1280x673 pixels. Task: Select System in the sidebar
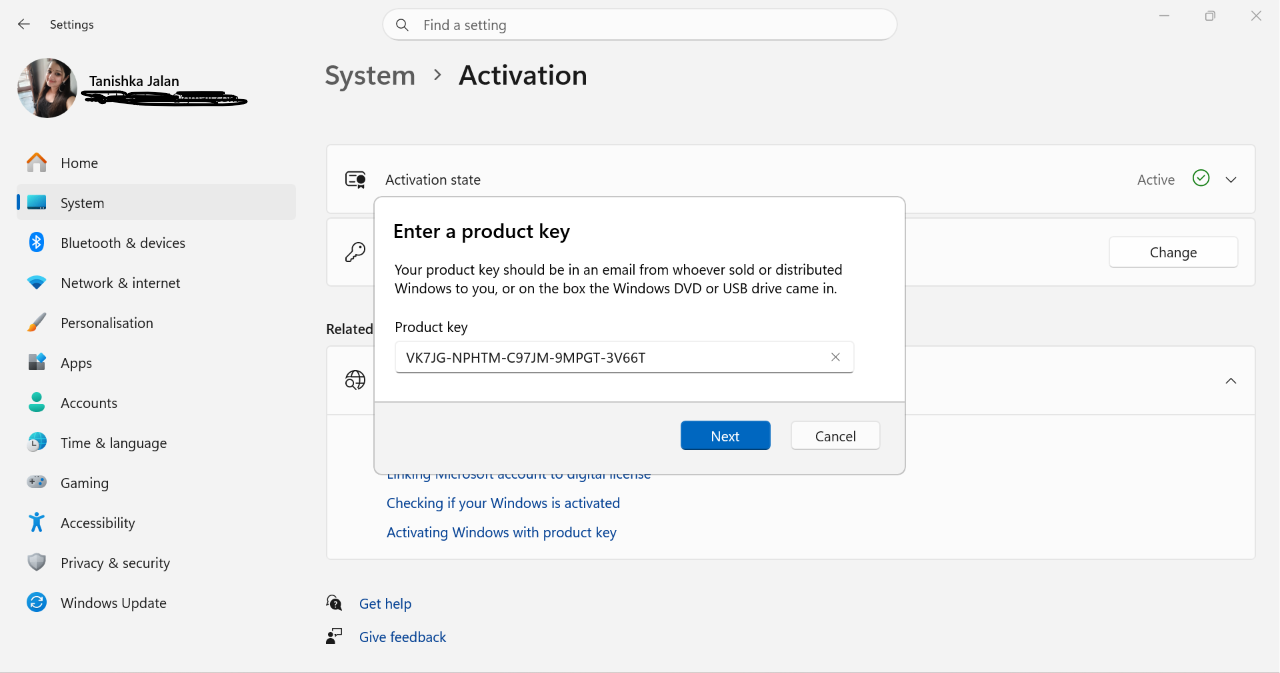coord(156,203)
